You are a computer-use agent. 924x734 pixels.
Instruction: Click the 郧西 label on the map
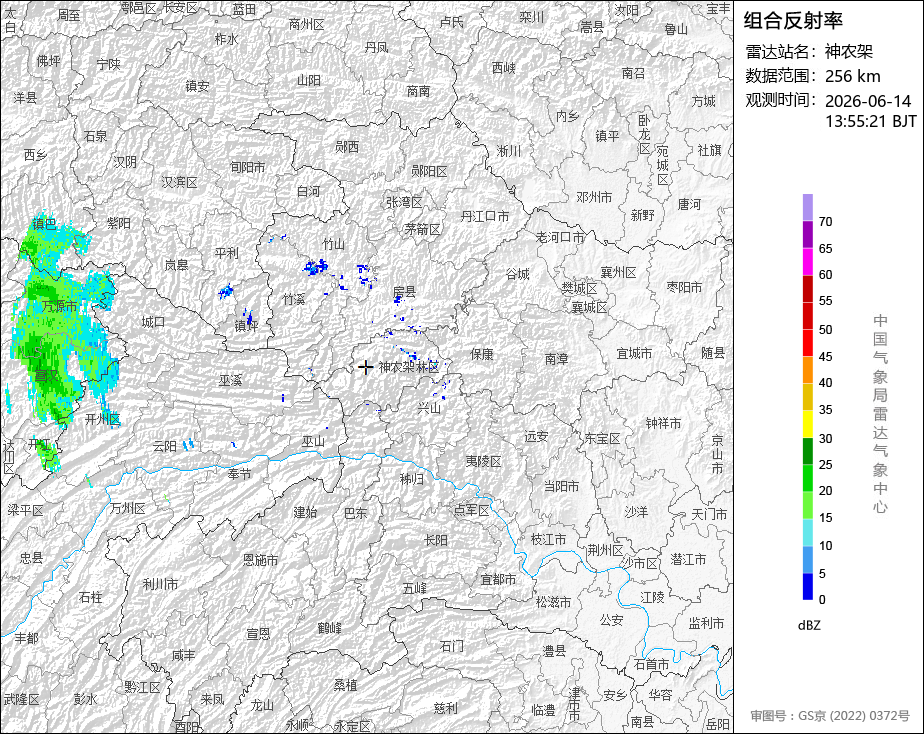tap(346, 147)
